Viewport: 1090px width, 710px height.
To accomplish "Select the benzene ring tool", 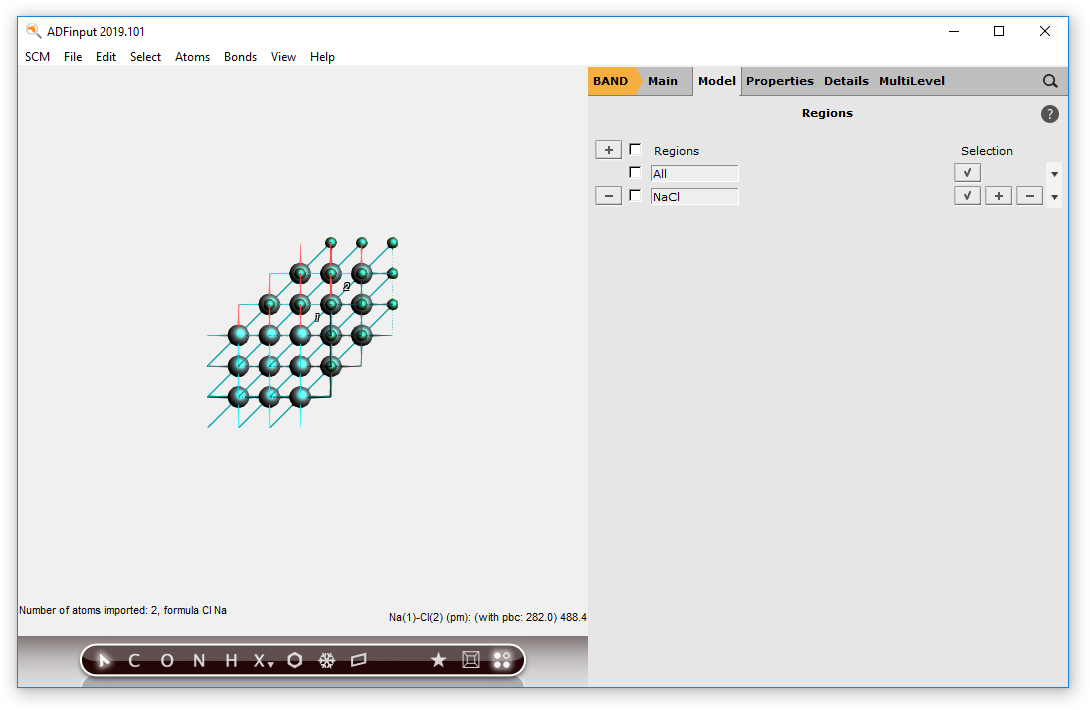I will [x=295, y=660].
